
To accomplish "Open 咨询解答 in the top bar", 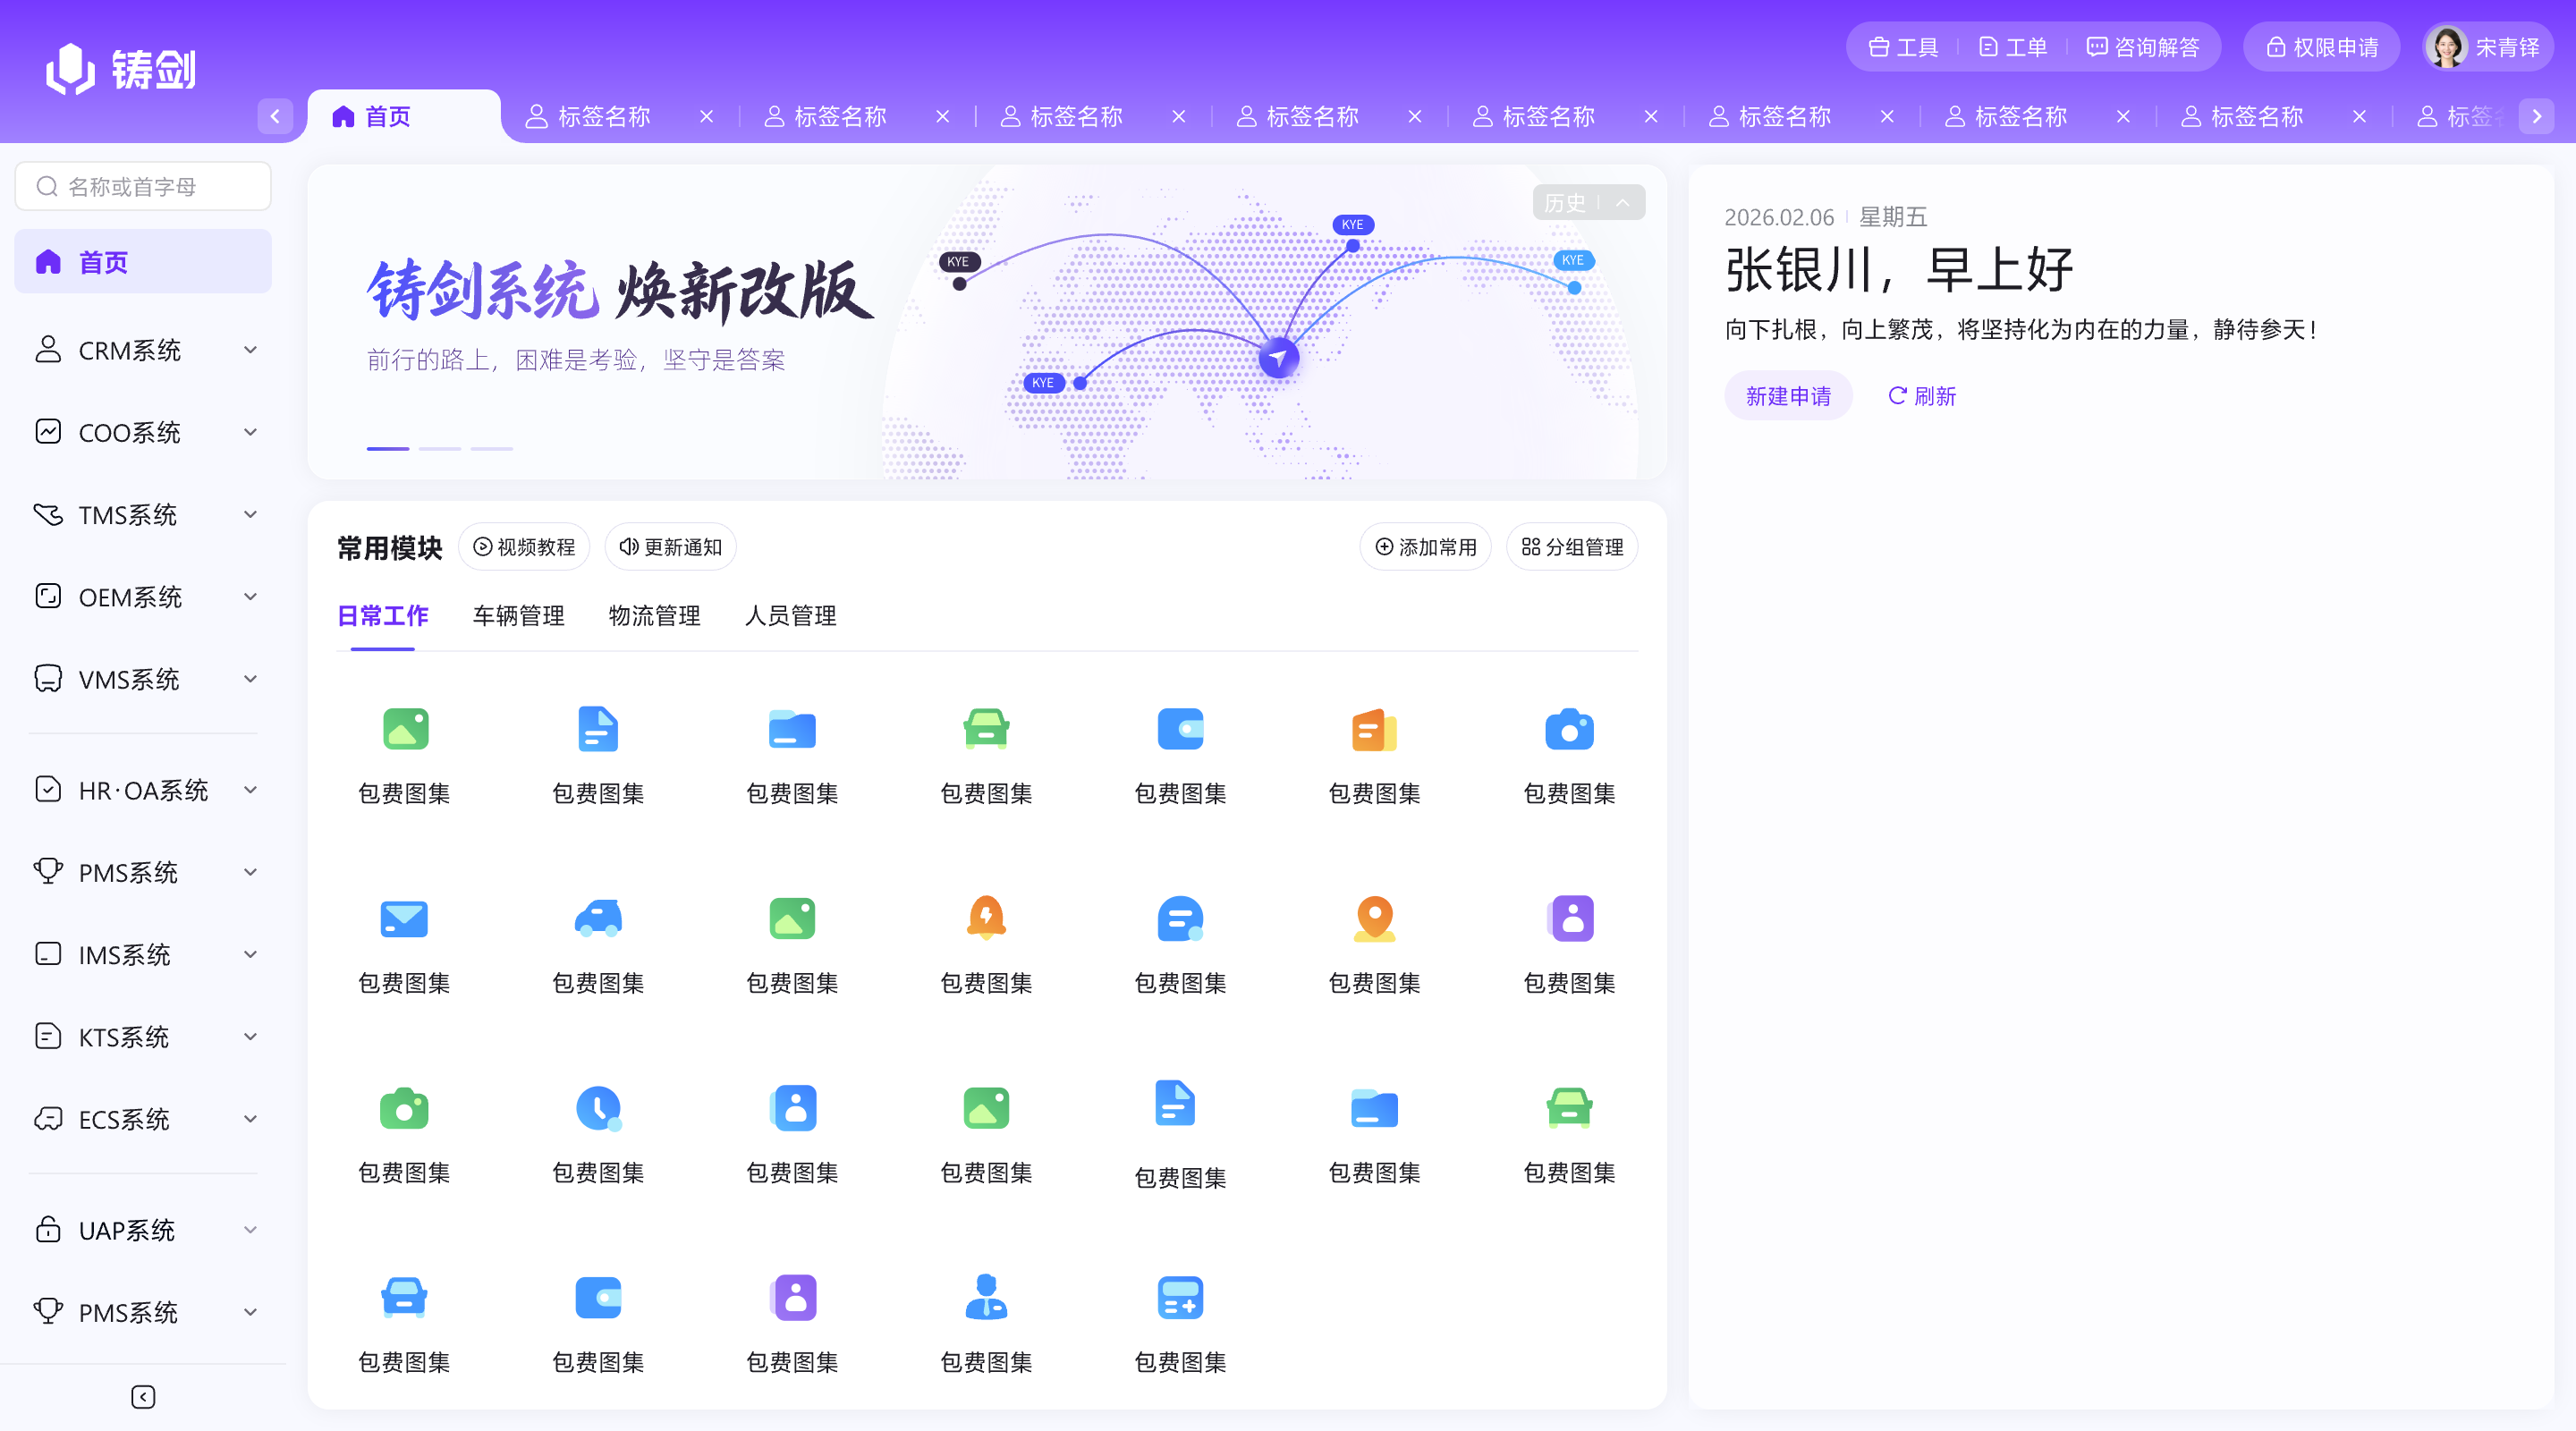I will click(x=2143, y=47).
